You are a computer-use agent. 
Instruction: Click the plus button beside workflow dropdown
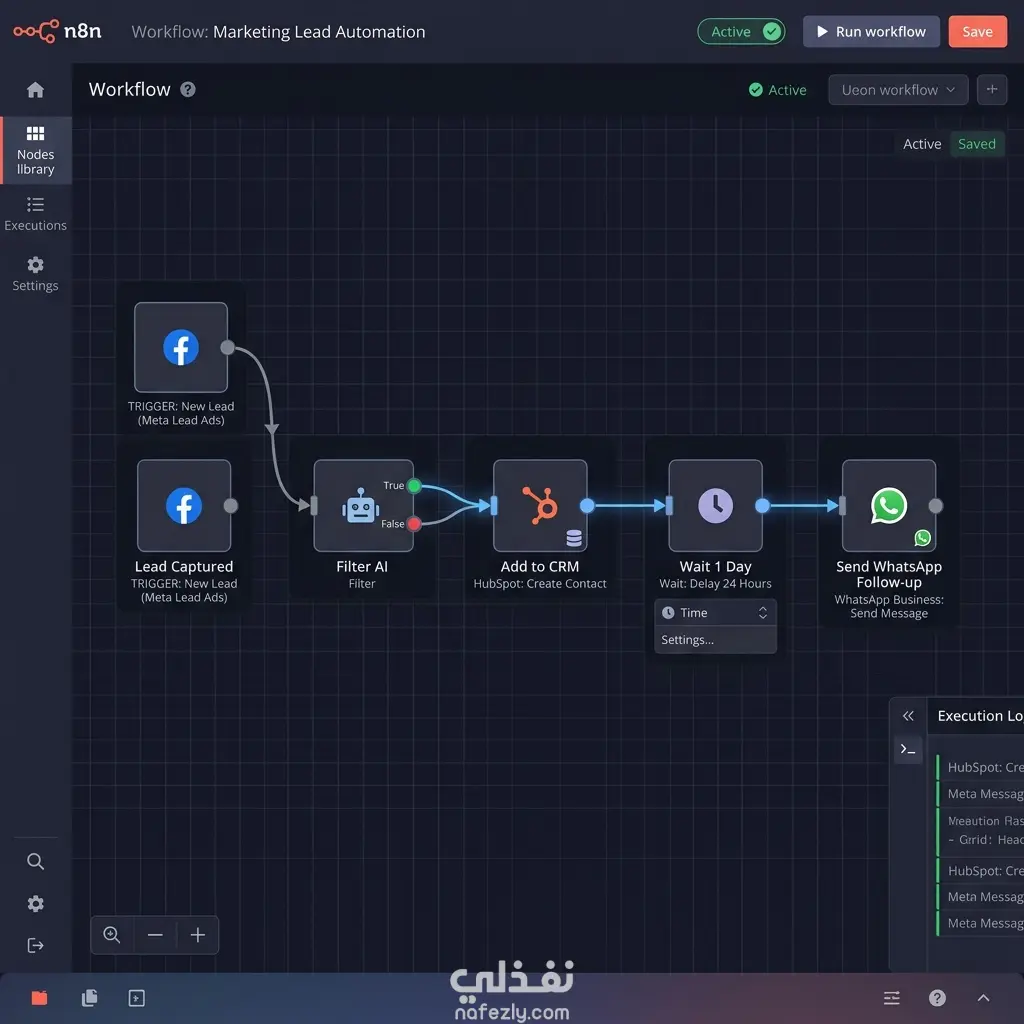pyautogui.click(x=991, y=89)
